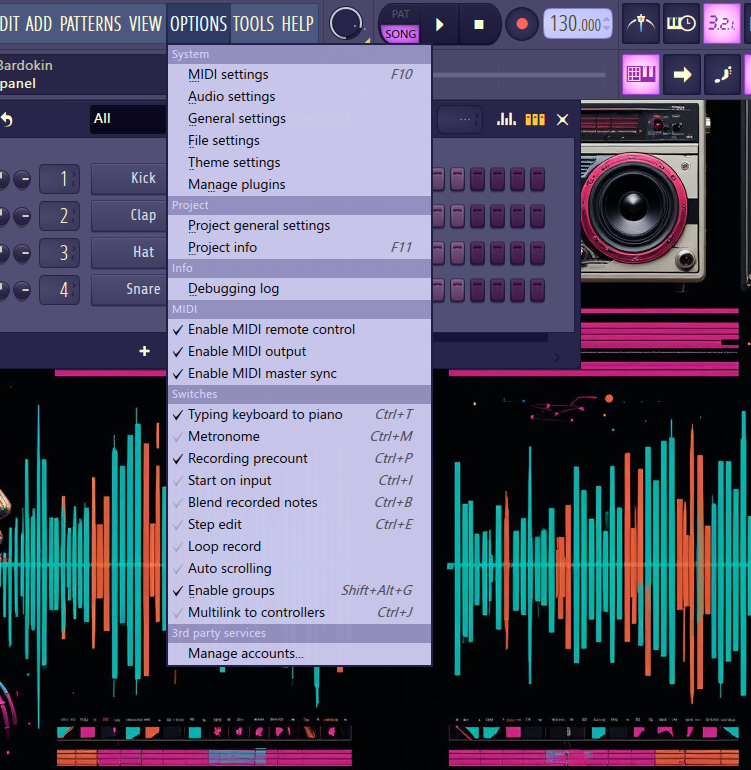Screen dimensions: 751x770
Task: Open the tempo stepper arrows
Action: (607, 24)
